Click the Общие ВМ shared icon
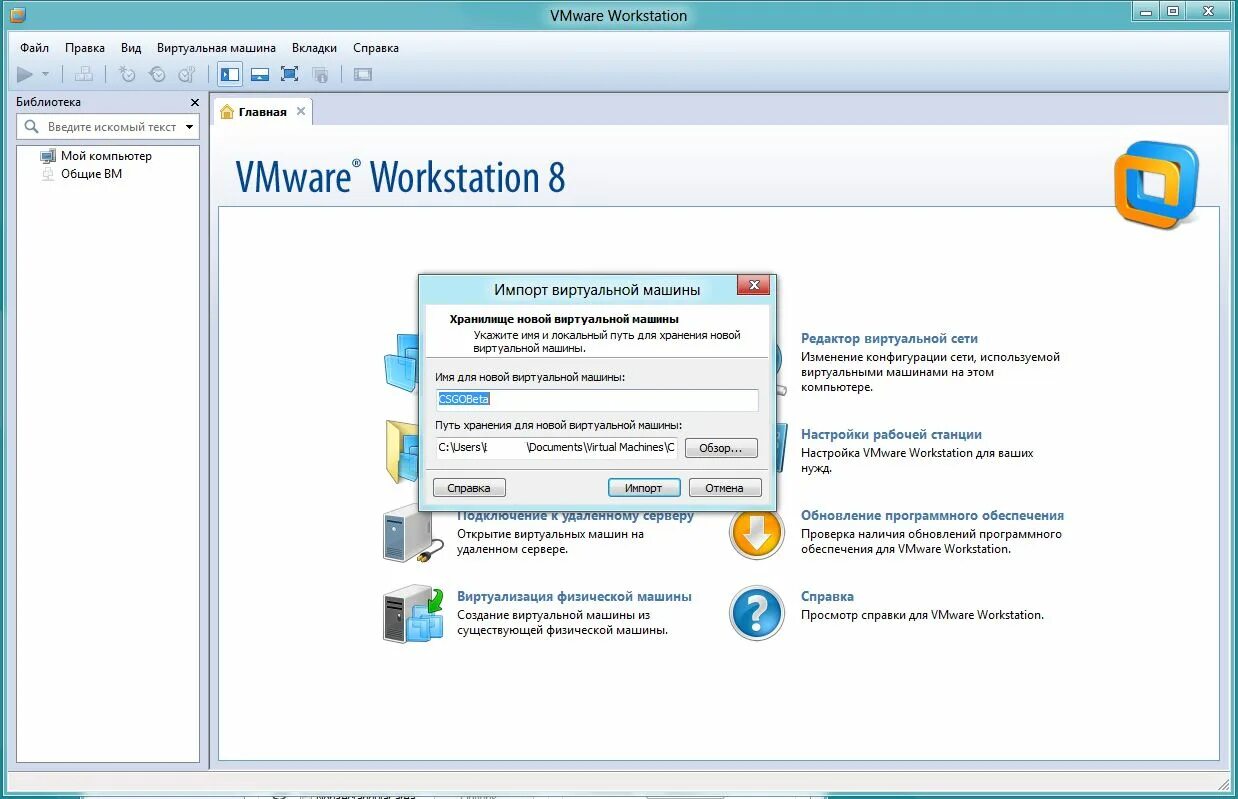This screenshot has width=1238, height=799. (x=48, y=174)
